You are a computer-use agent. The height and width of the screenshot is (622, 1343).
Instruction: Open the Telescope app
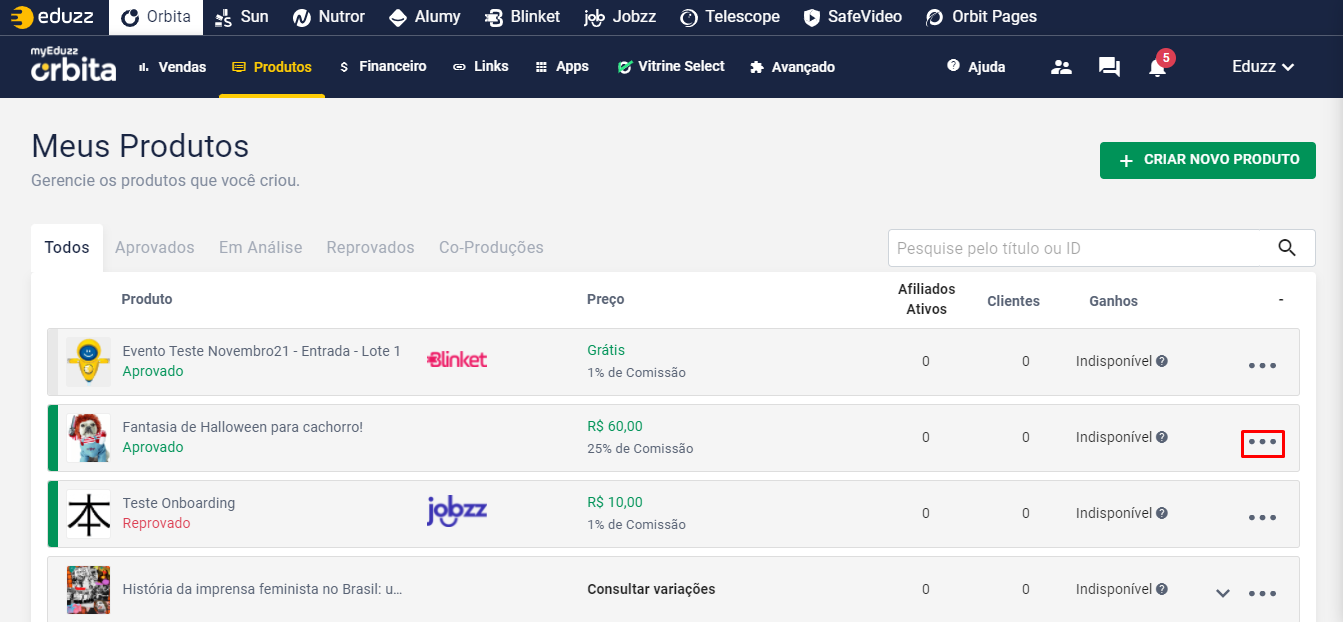point(730,17)
